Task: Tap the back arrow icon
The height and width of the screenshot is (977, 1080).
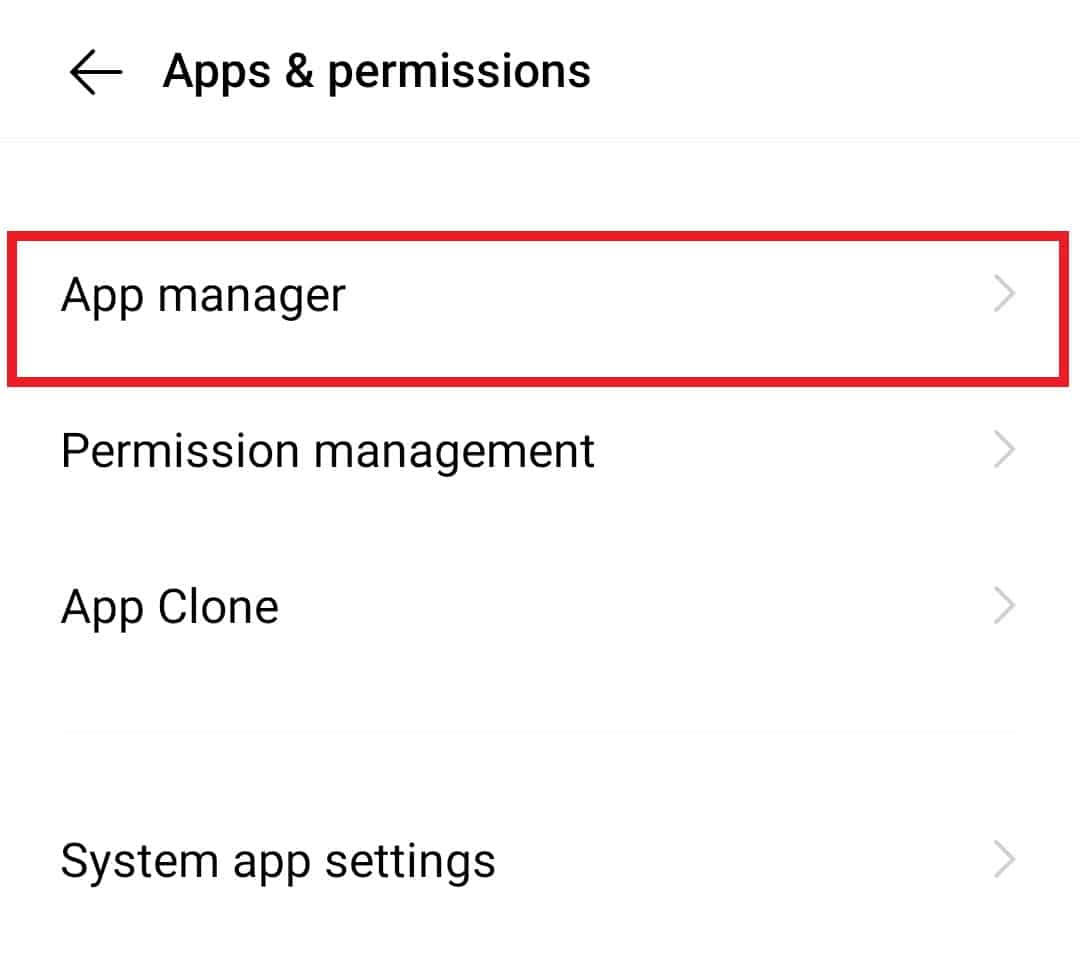Action: (96, 72)
